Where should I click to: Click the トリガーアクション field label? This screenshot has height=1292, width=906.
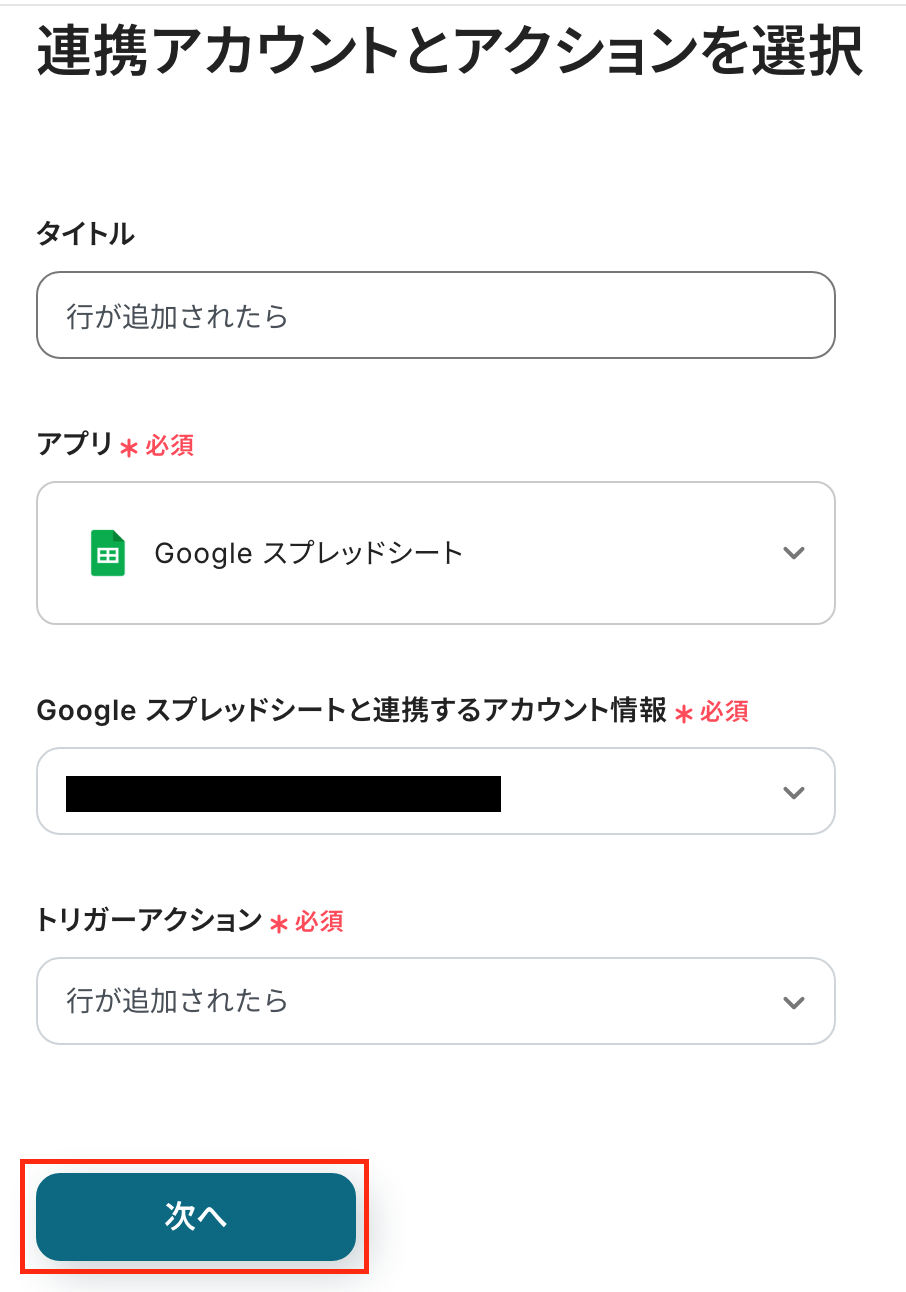point(149,921)
